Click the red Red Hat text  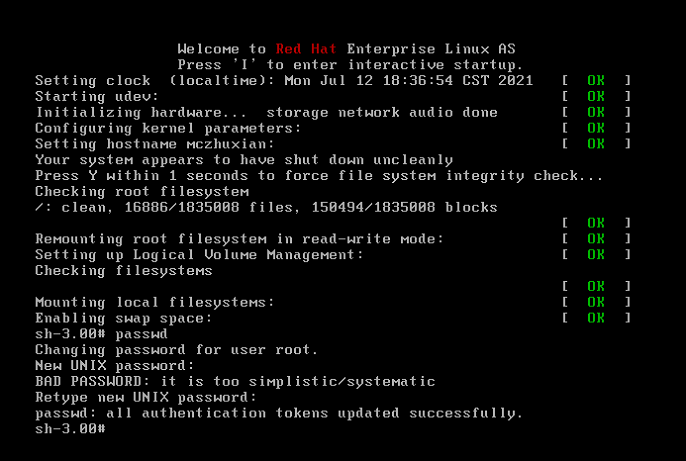pyautogui.click(x=306, y=49)
